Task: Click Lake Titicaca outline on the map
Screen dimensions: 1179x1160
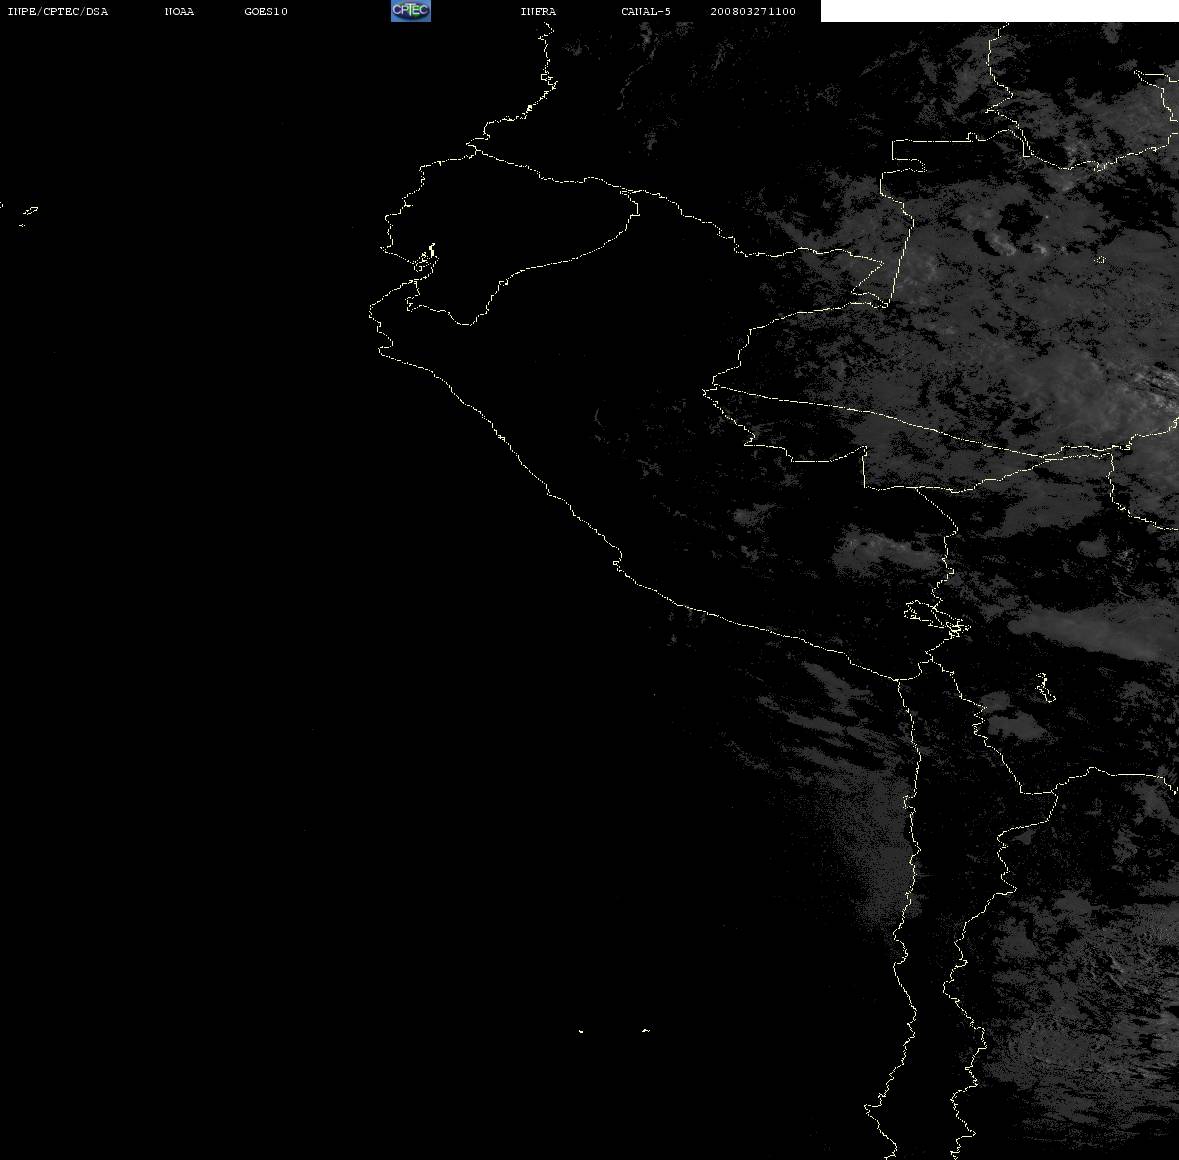Action: (x=937, y=617)
